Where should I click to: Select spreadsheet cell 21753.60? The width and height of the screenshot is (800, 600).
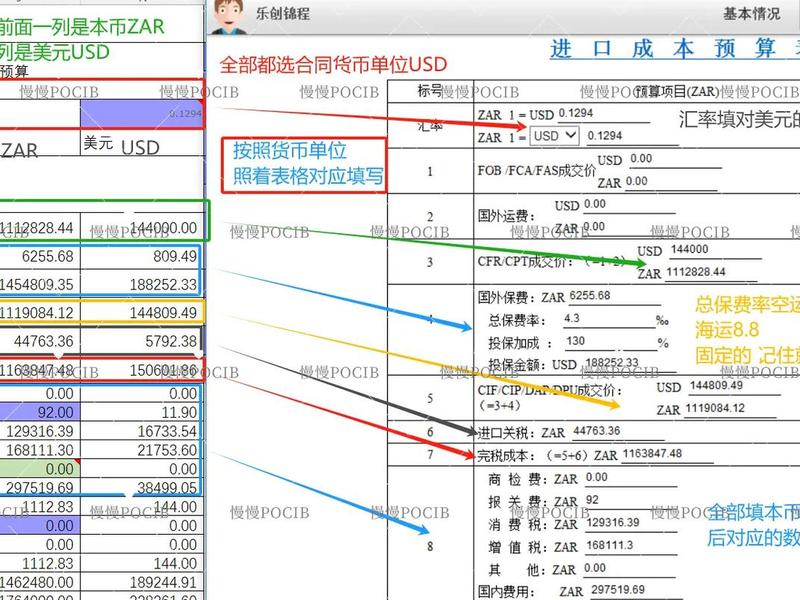click(x=141, y=450)
